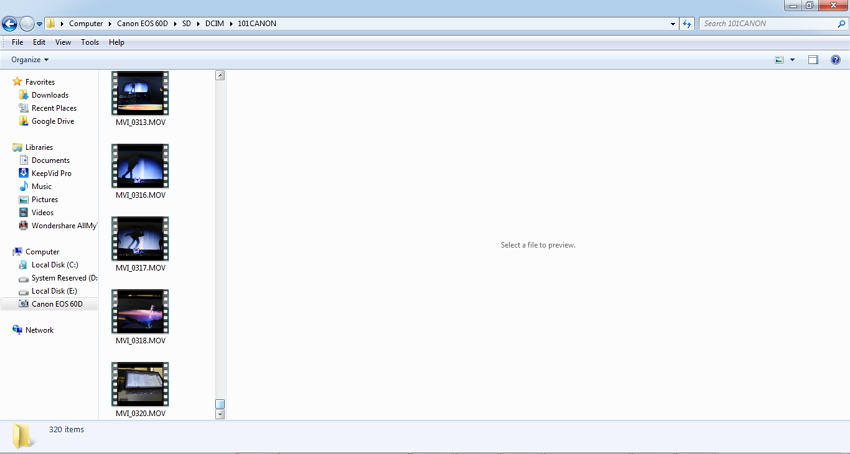This screenshot has height=454, width=850.
Task: Open the Documents library
Action: tap(50, 160)
